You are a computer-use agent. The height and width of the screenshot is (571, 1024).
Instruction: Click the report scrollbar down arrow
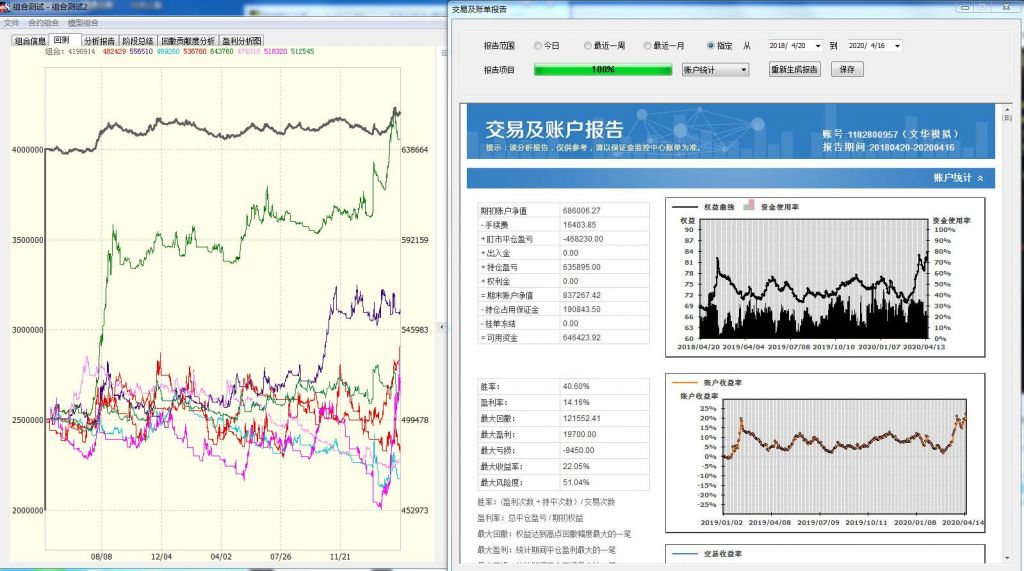click(x=1006, y=557)
